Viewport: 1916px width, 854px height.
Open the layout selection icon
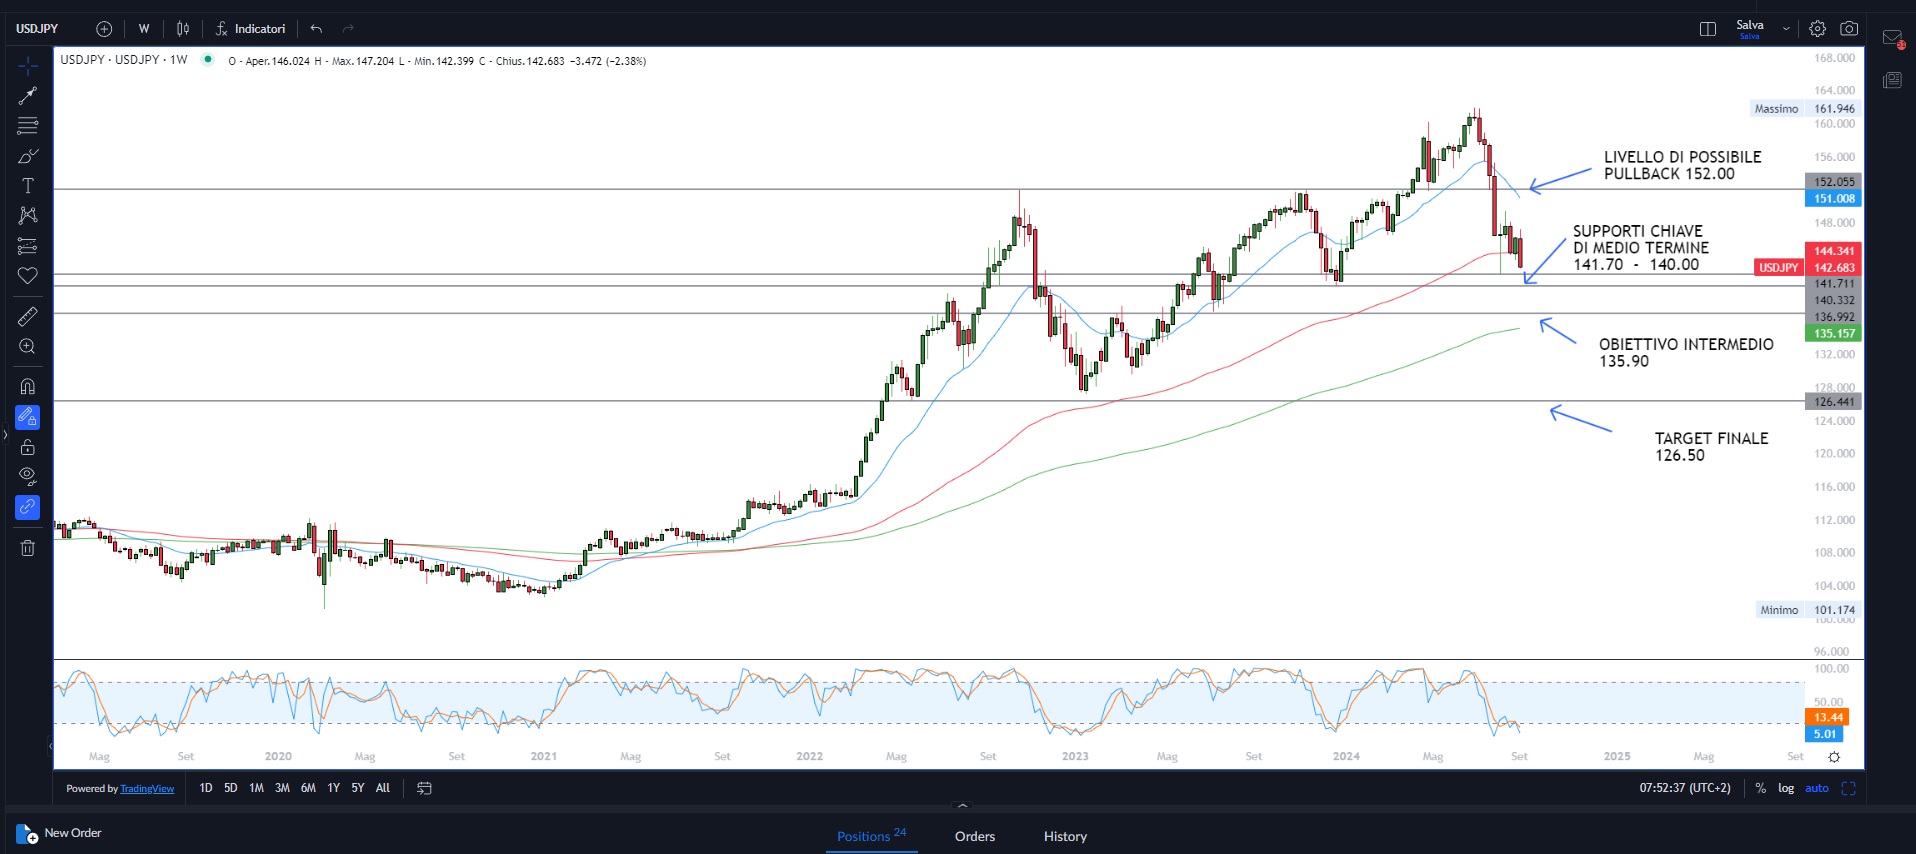(x=1708, y=29)
